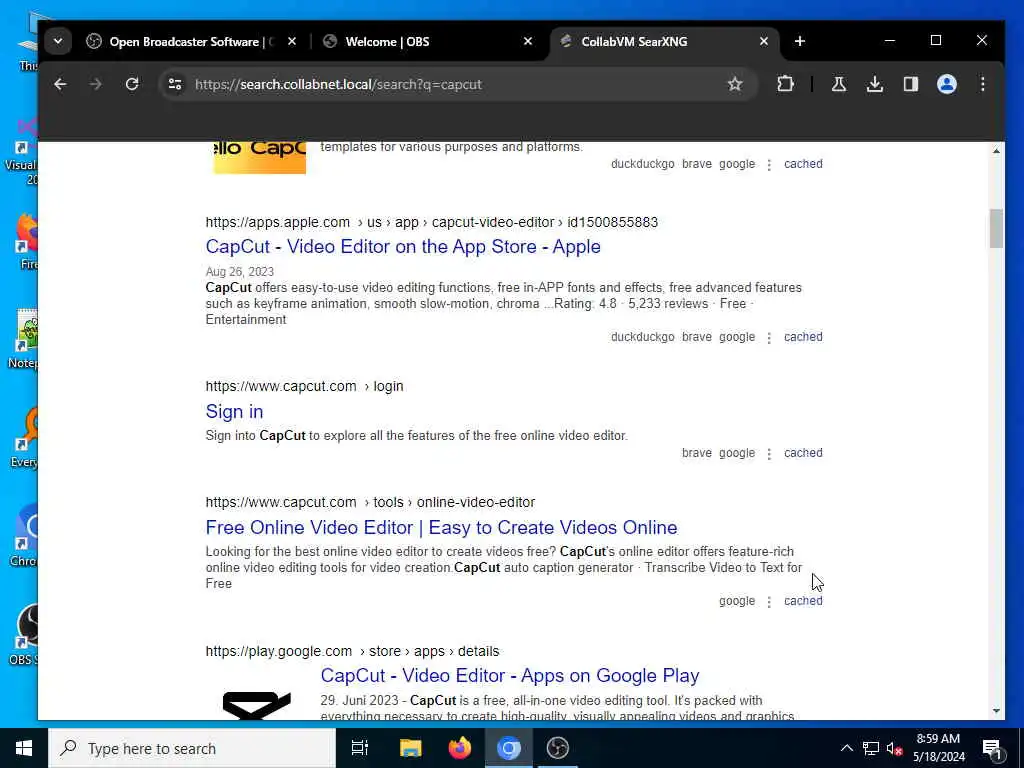Expand the tab search dropdown arrow
The width and height of the screenshot is (1024, 768).
pos(58,42)
